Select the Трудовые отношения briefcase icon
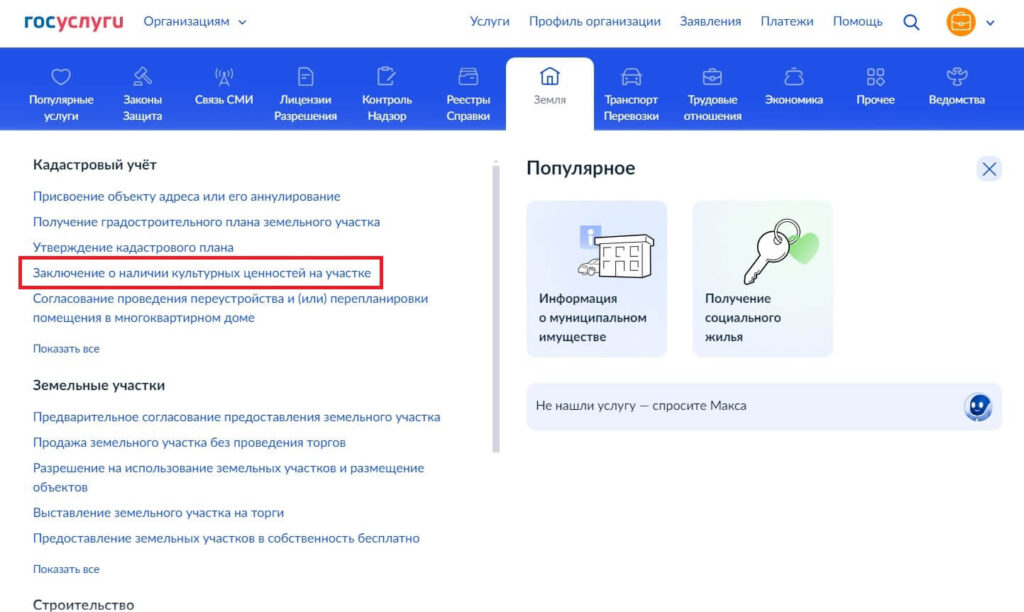The height and width of the screenshot is (612, 1024). [x=712, y=76]
